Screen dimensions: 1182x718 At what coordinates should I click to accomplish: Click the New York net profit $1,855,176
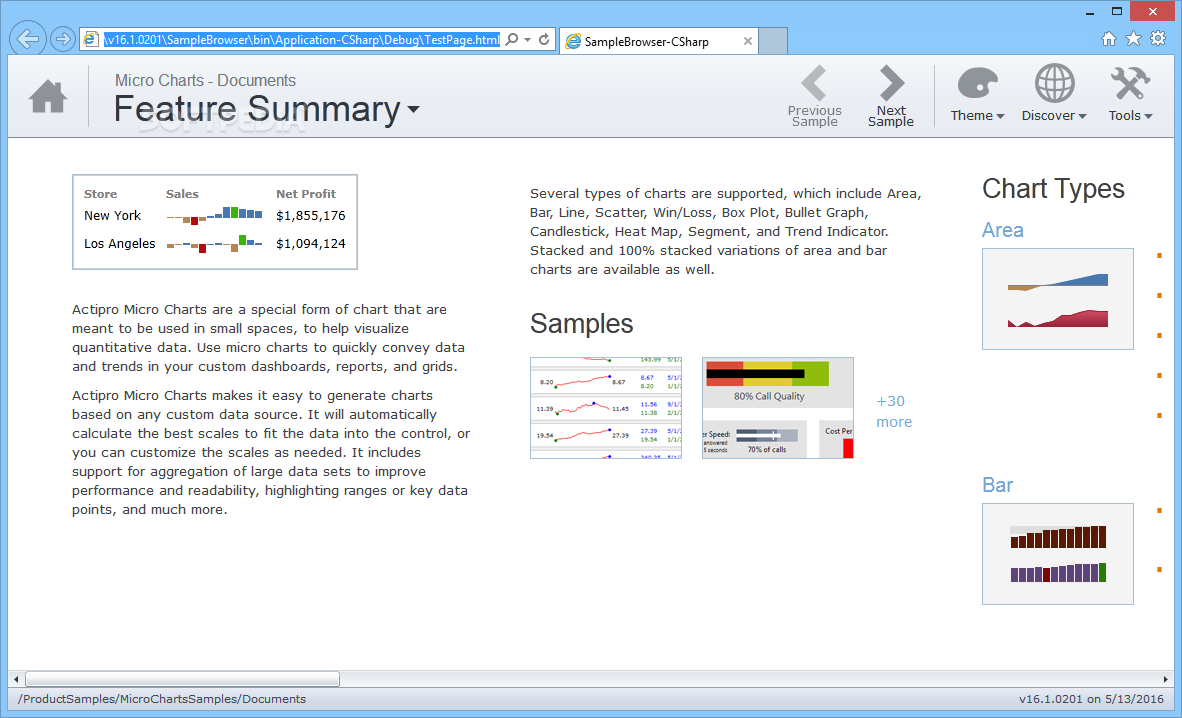pos(311,216)
